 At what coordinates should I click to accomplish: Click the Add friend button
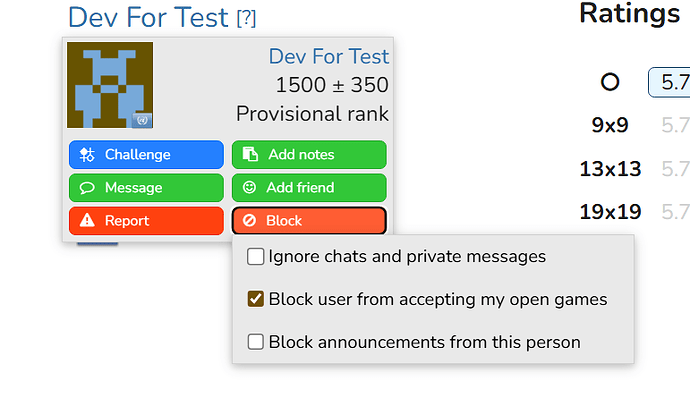pyautogui.click(x=309, y=188)
